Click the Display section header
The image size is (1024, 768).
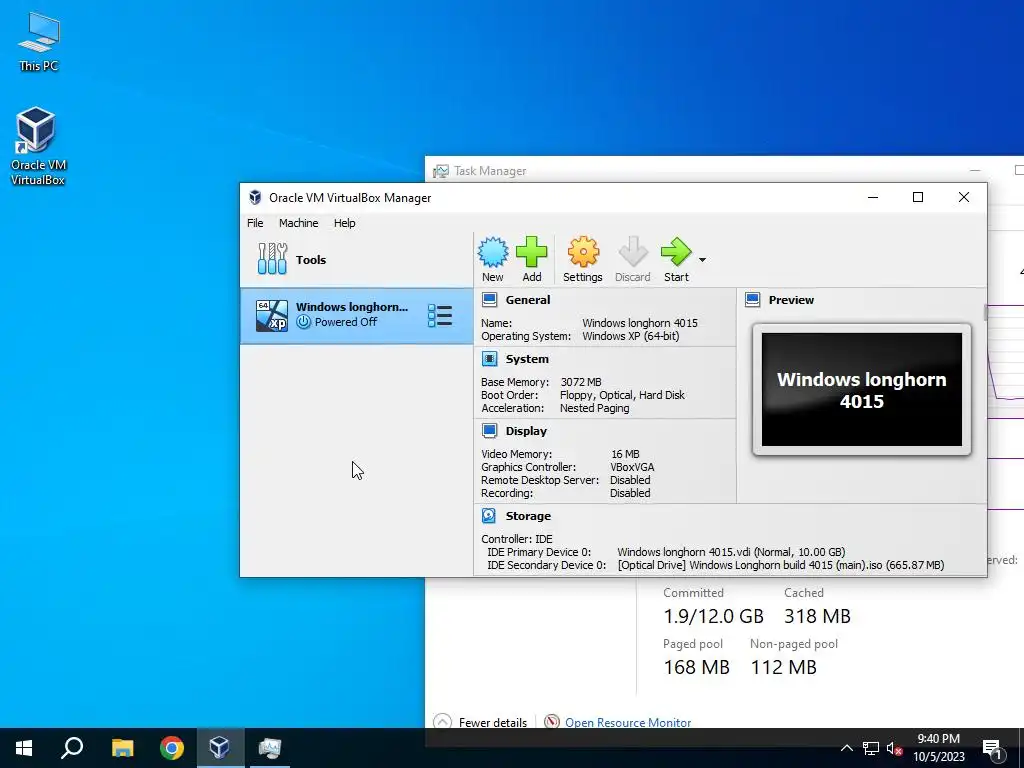[526, 430]
